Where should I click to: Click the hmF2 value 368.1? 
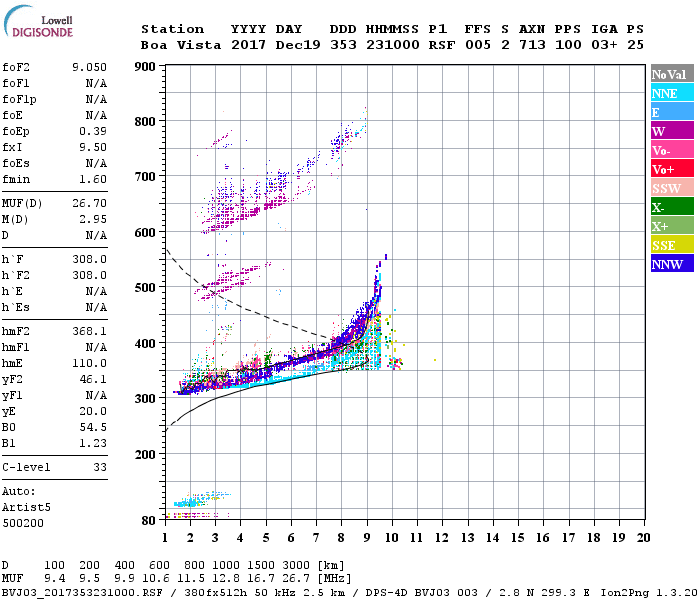(89, 331)
